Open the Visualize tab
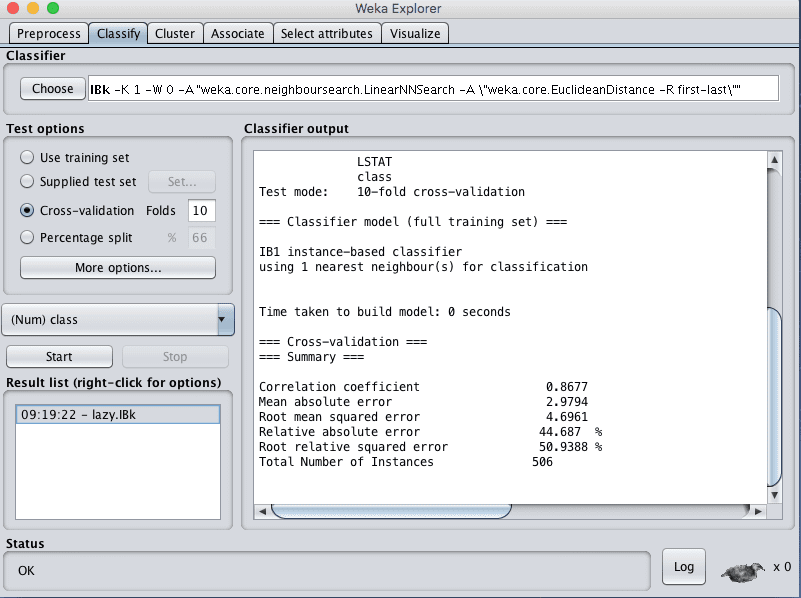Viewport: 801px width, 598px height. pyautogui.click(x=415, y=34)
